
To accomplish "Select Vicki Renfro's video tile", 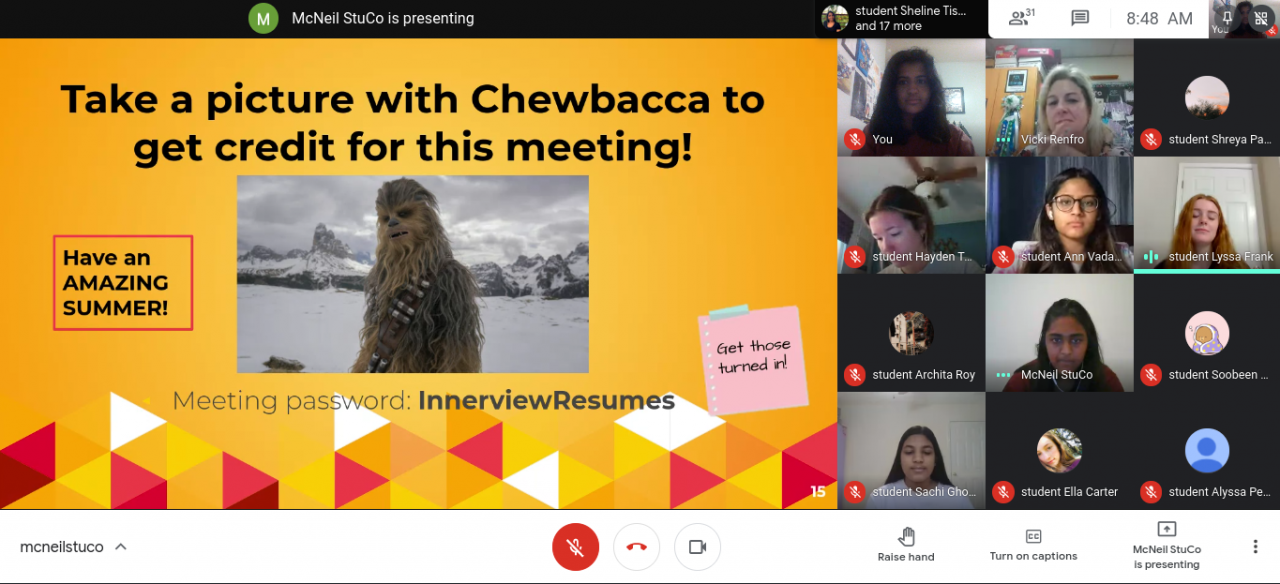I will (x=1059, y=97).
